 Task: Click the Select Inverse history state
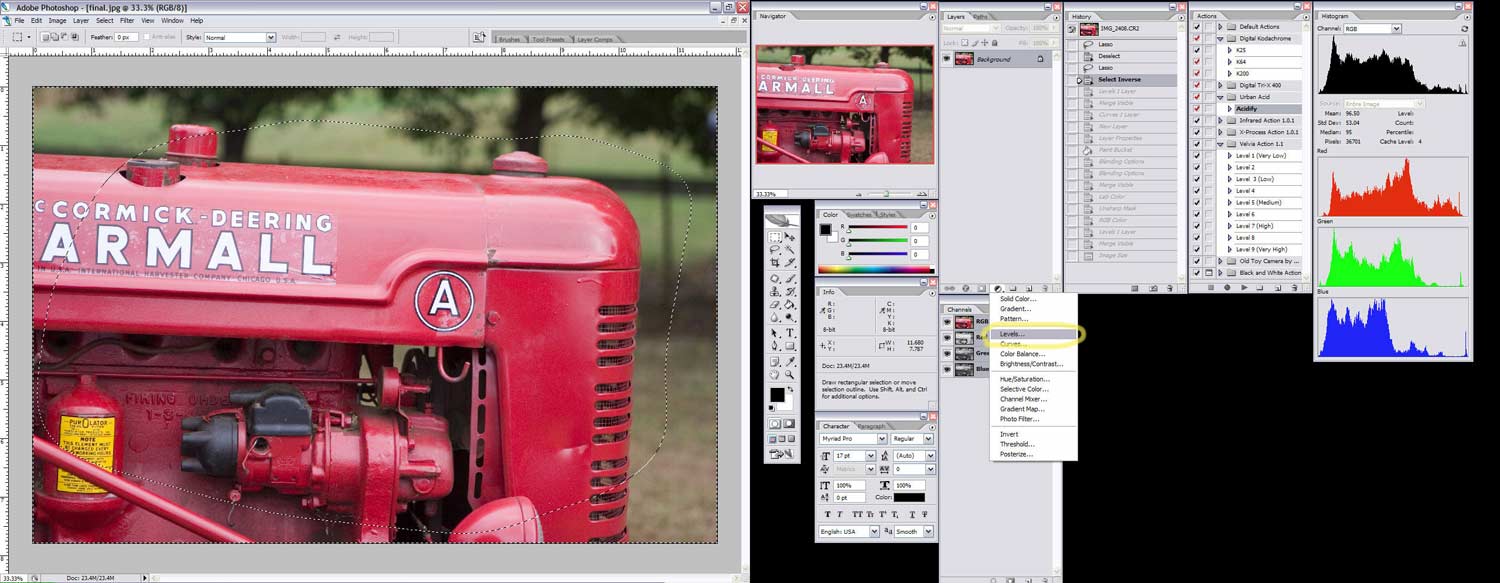coord(1119,79)
